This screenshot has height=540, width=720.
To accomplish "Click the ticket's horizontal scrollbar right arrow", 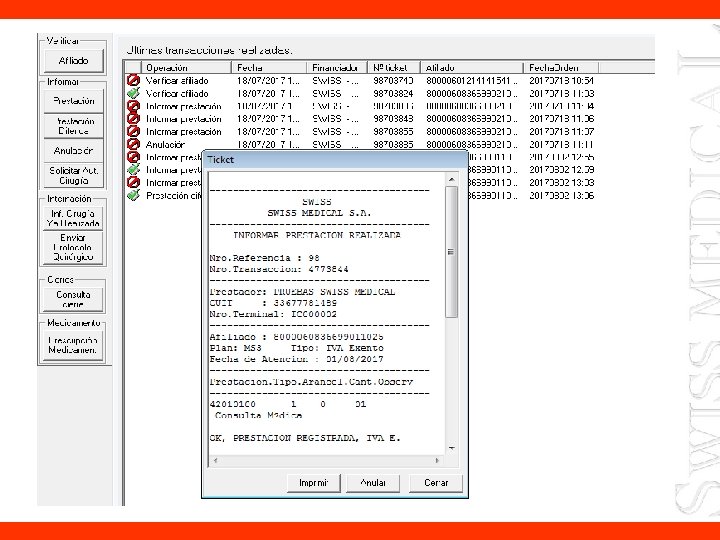I will [437, 460].
